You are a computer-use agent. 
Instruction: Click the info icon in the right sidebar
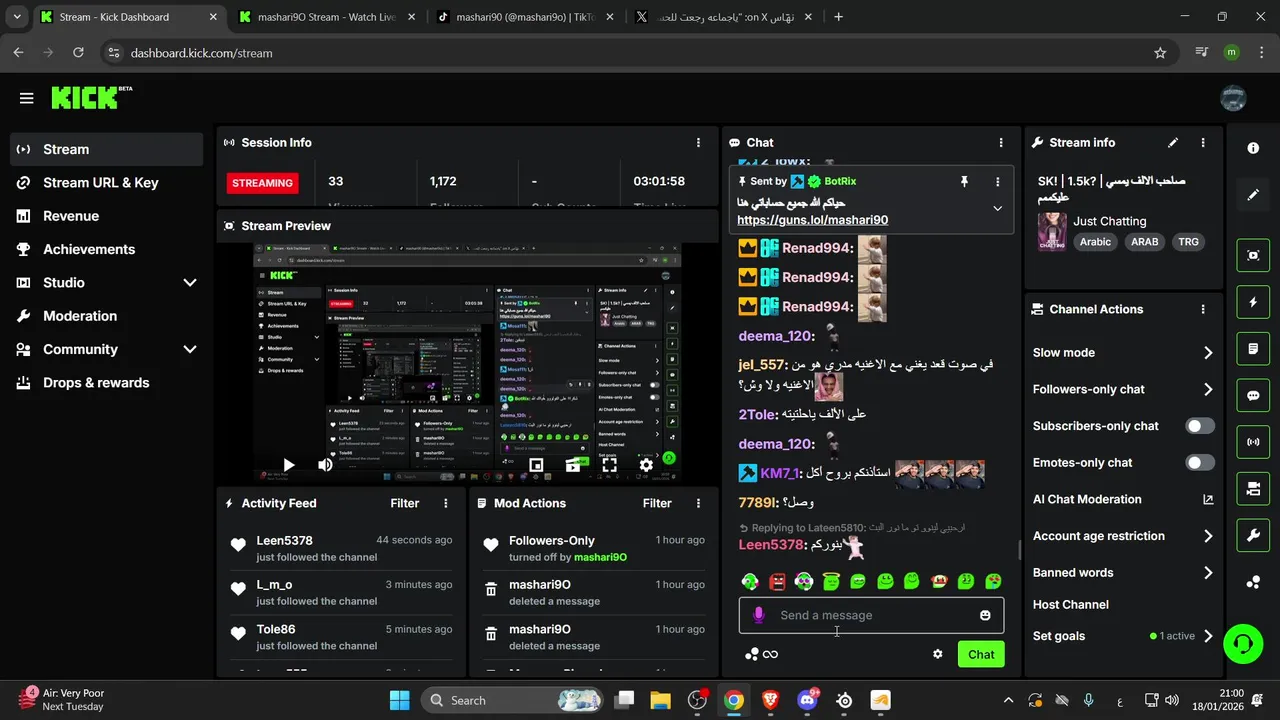coord(1253,148)
